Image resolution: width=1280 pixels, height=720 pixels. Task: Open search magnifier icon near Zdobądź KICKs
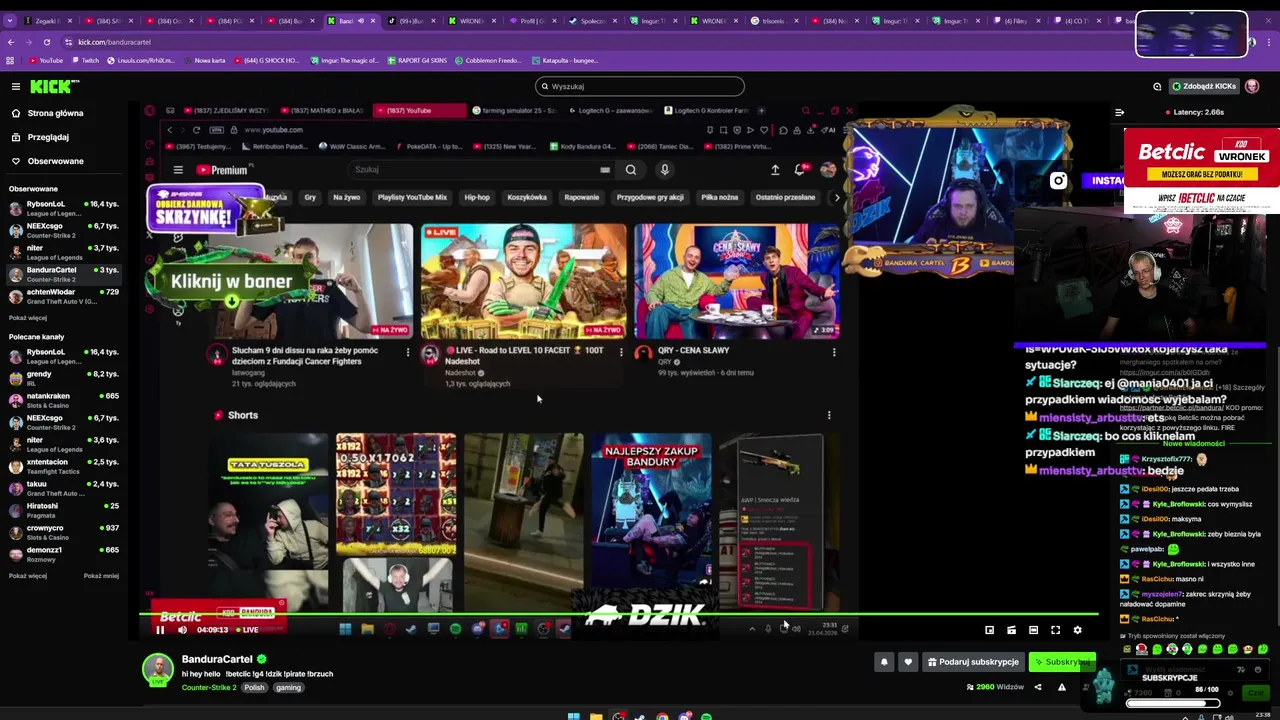pos(1157,86)
